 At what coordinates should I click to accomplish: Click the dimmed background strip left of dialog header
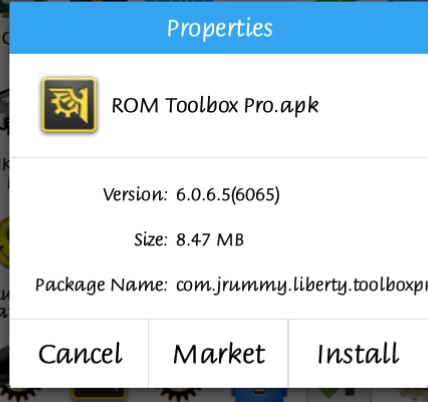[x=5, y=27]
